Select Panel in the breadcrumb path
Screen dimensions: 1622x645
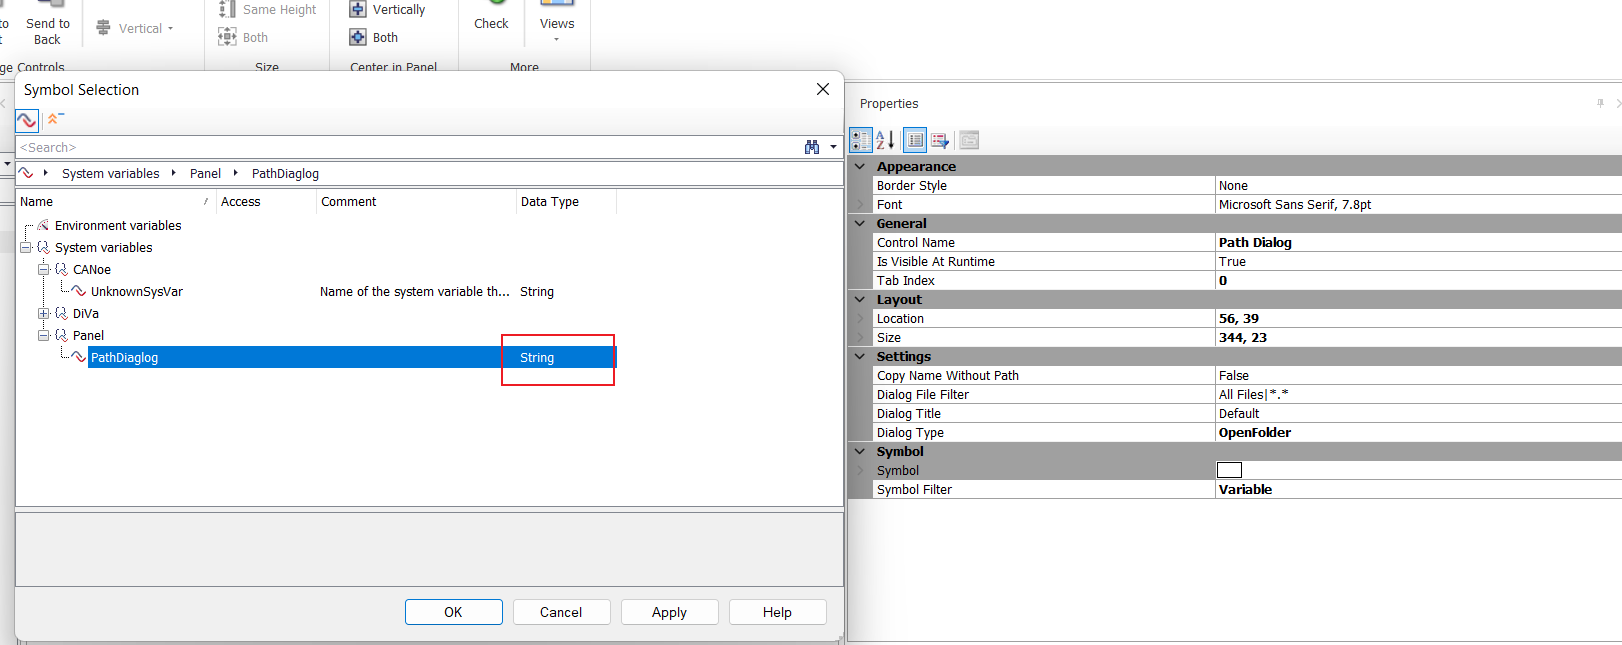205,173
